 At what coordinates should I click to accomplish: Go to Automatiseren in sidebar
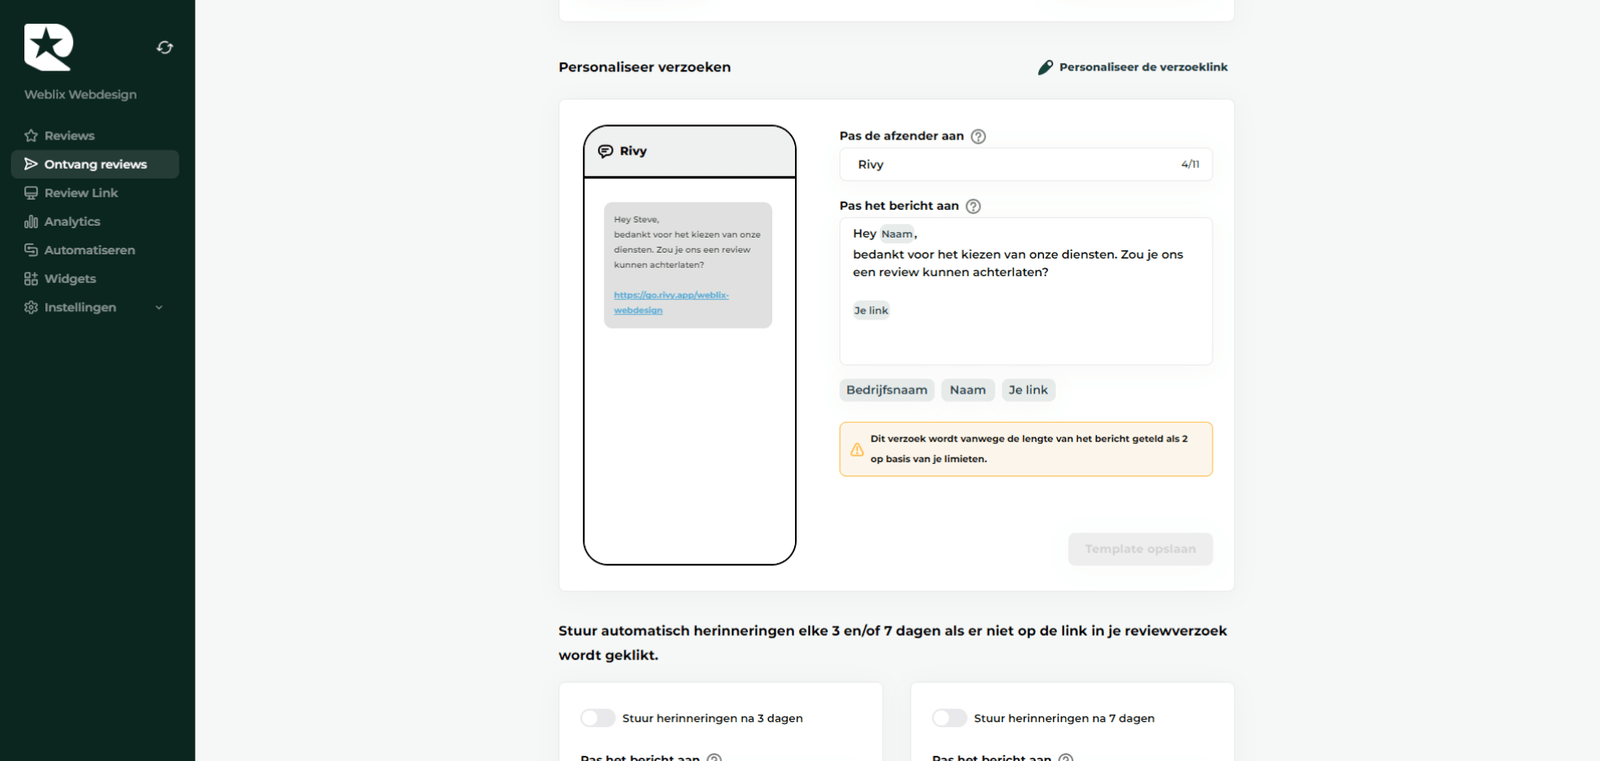point(89,250)
